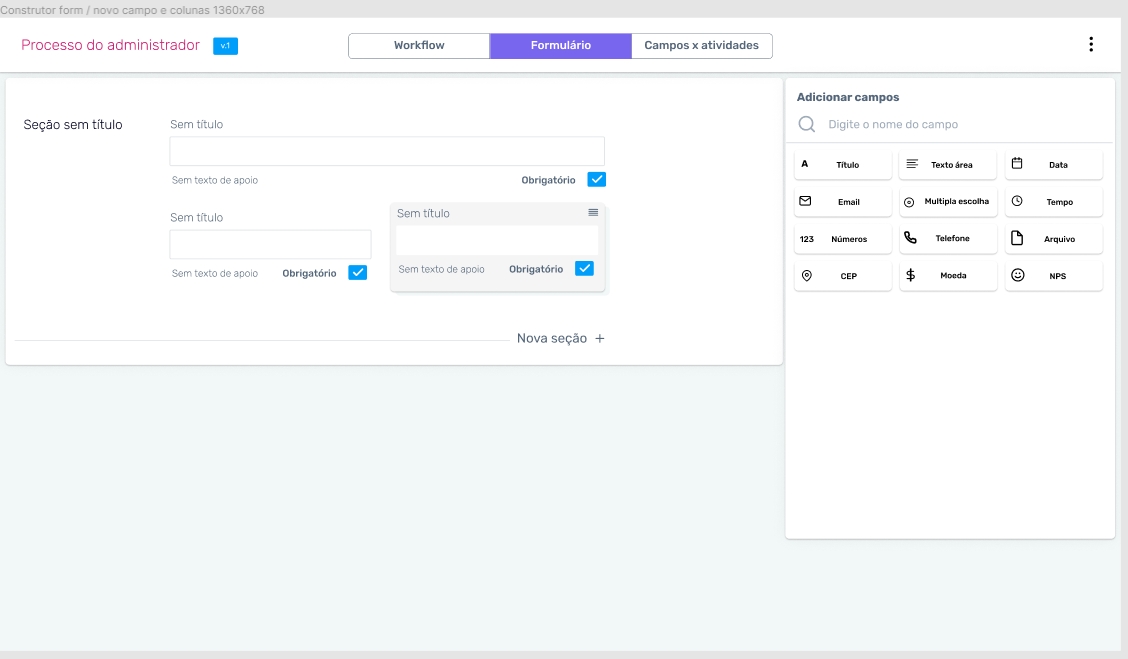
Task: Toggle Obrigatório checkbox in the highlighted field card
Action: 584,269
